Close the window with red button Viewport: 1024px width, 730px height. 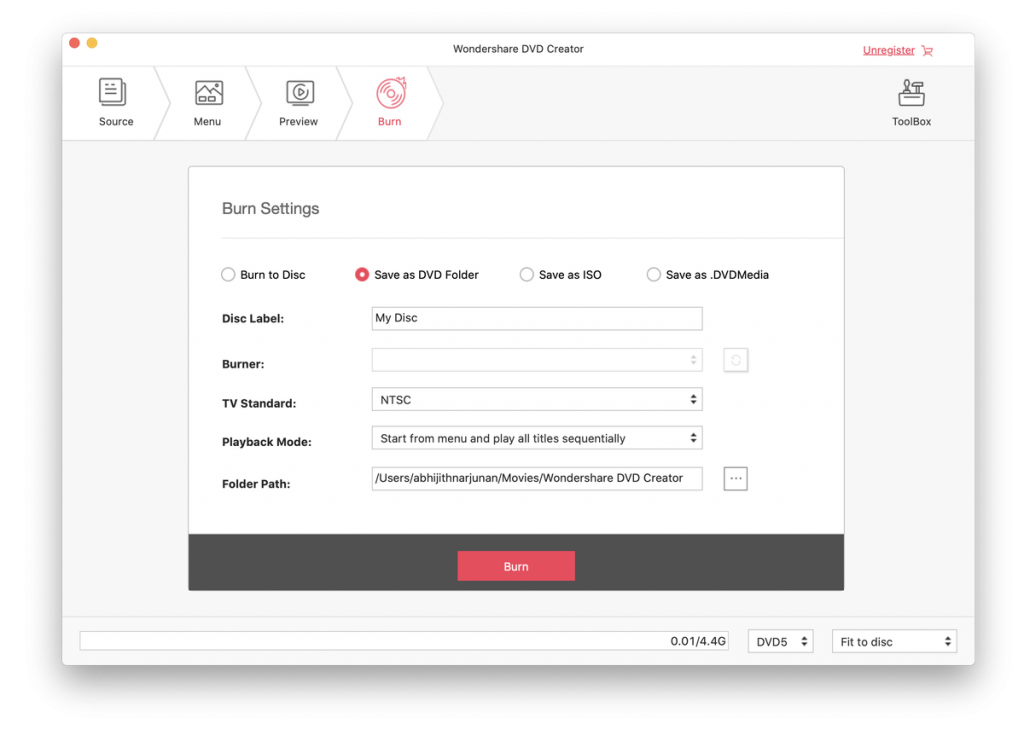[74, 43]
